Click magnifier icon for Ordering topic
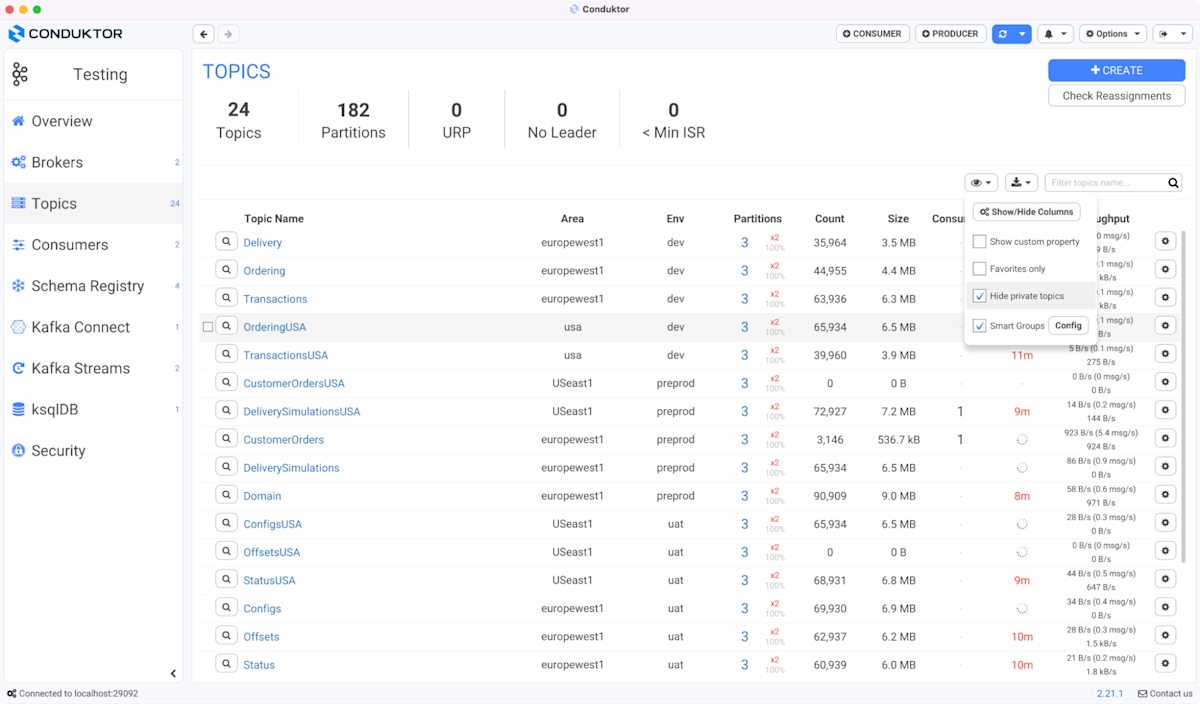This screenshot has width=1200, height=704. [226, 270]
